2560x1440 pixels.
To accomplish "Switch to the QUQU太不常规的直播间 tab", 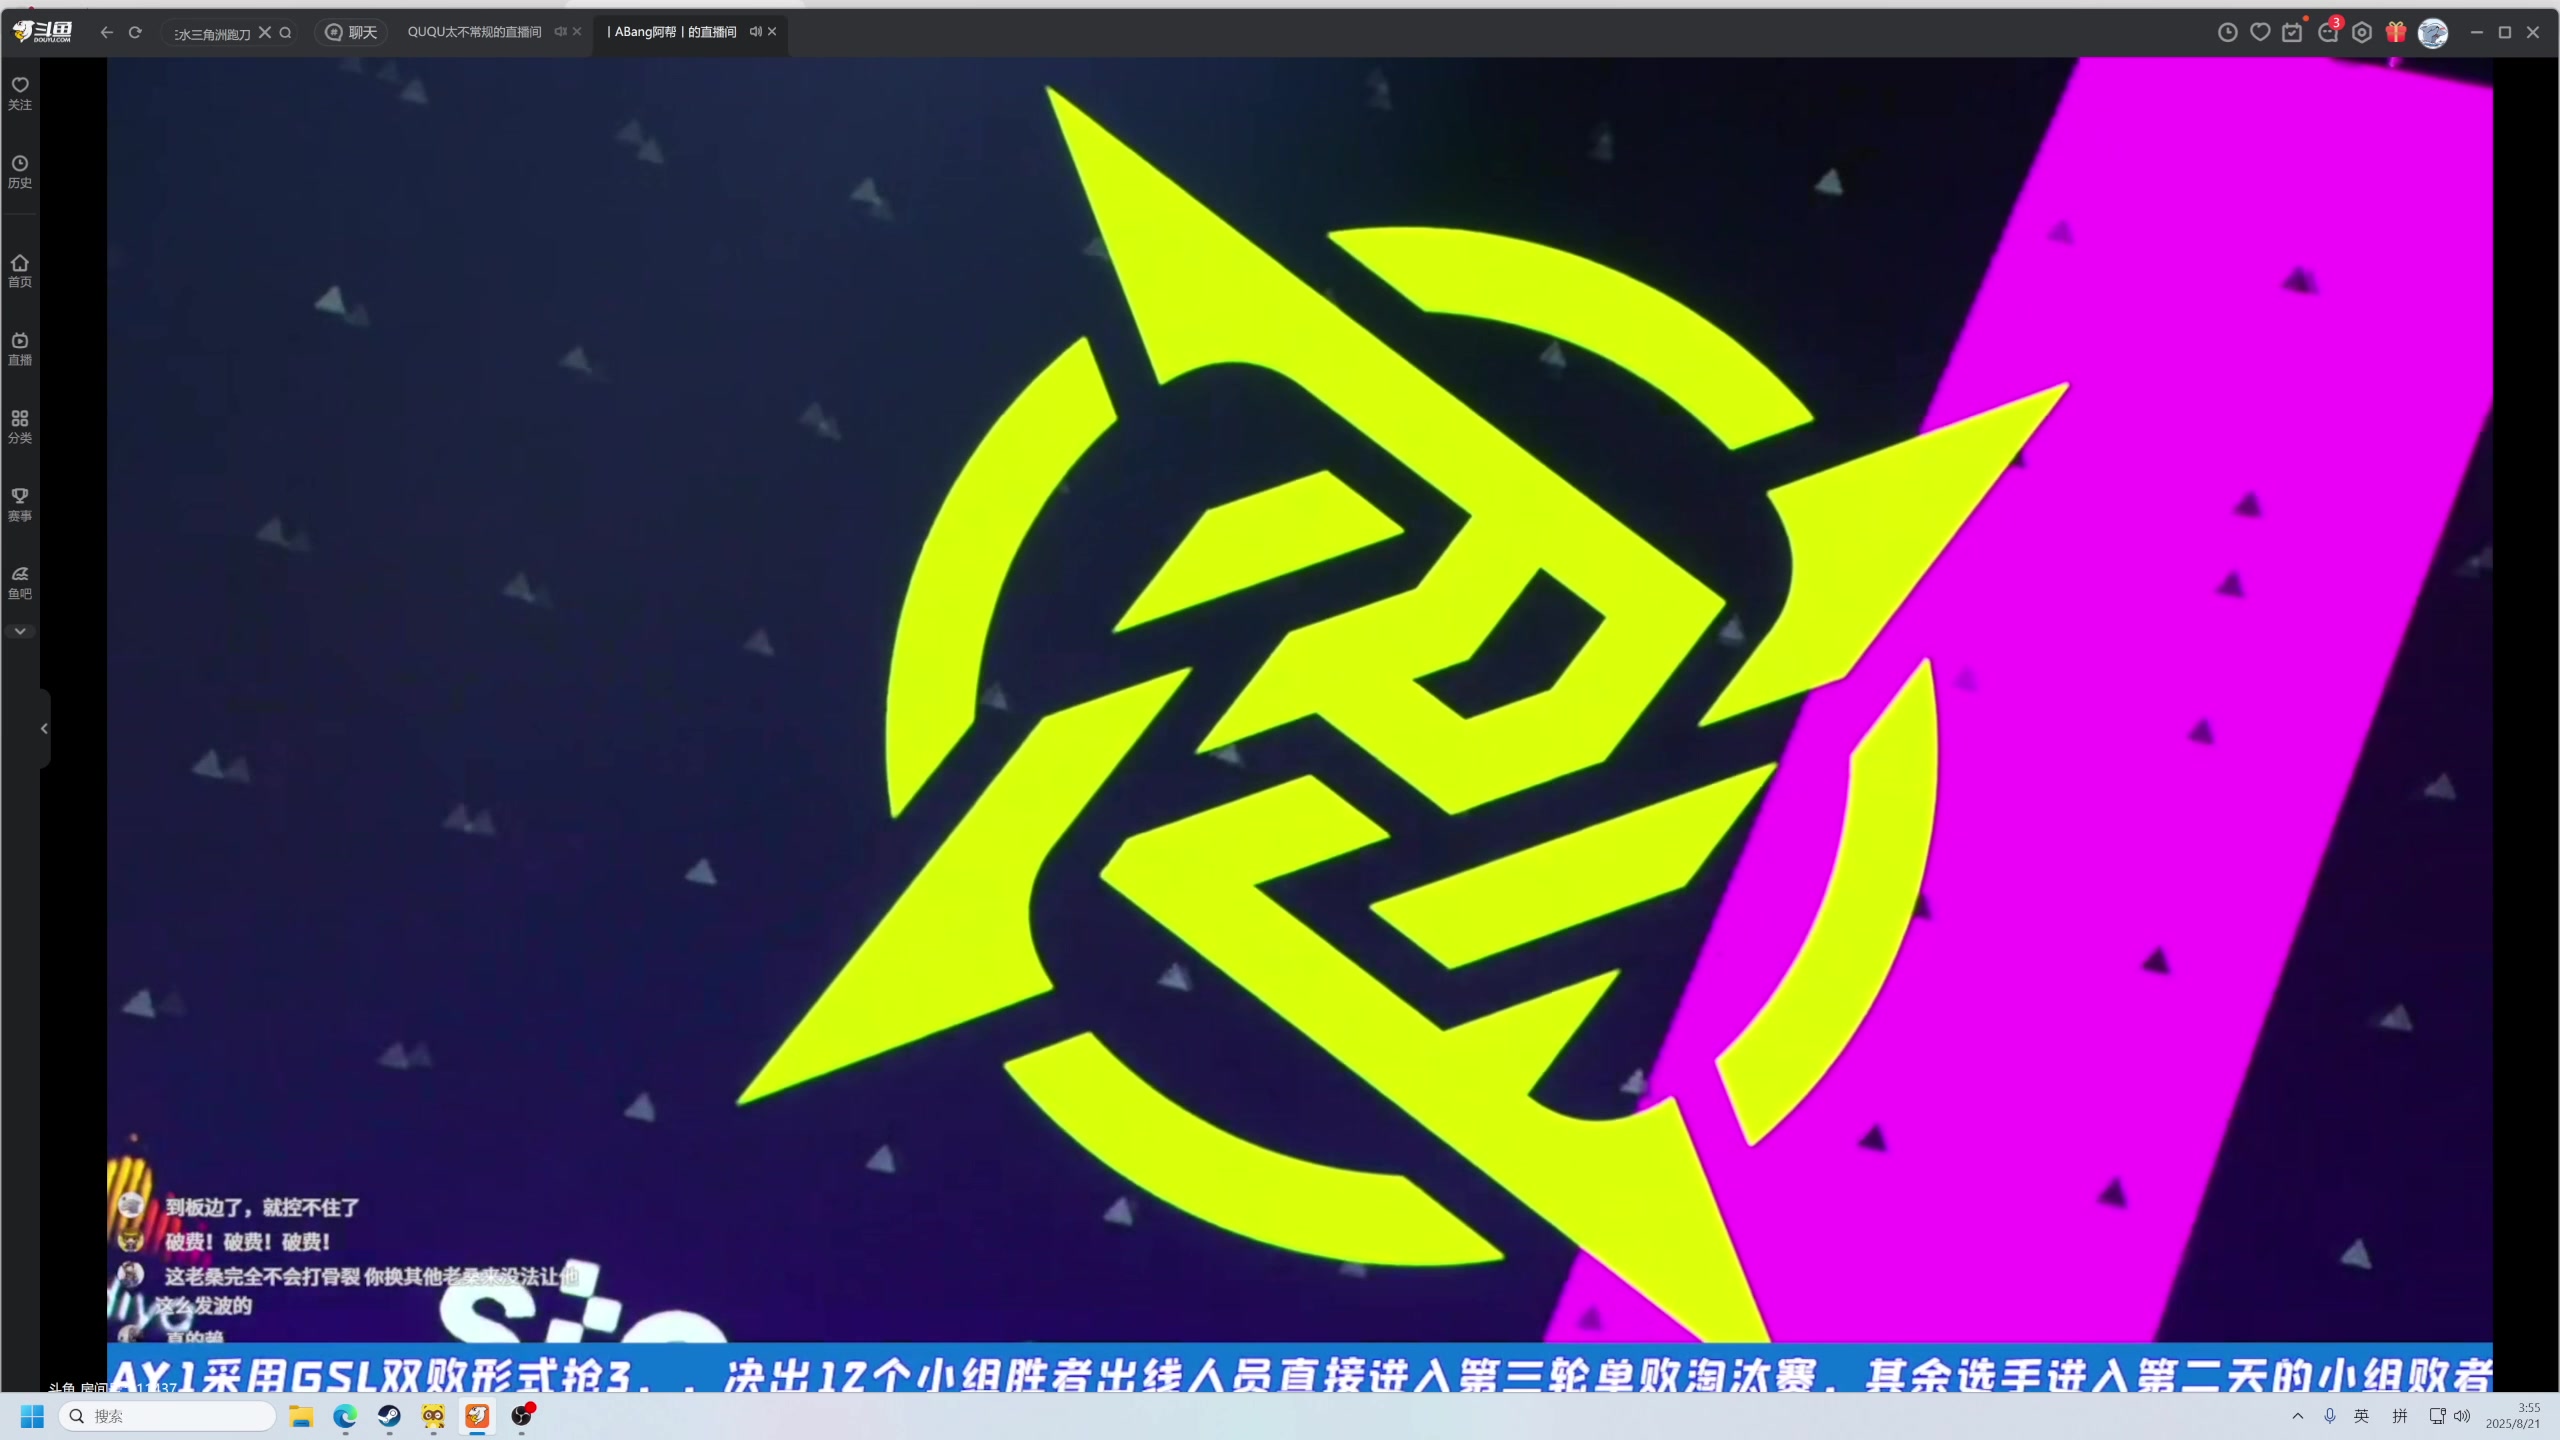I will 474,32.
